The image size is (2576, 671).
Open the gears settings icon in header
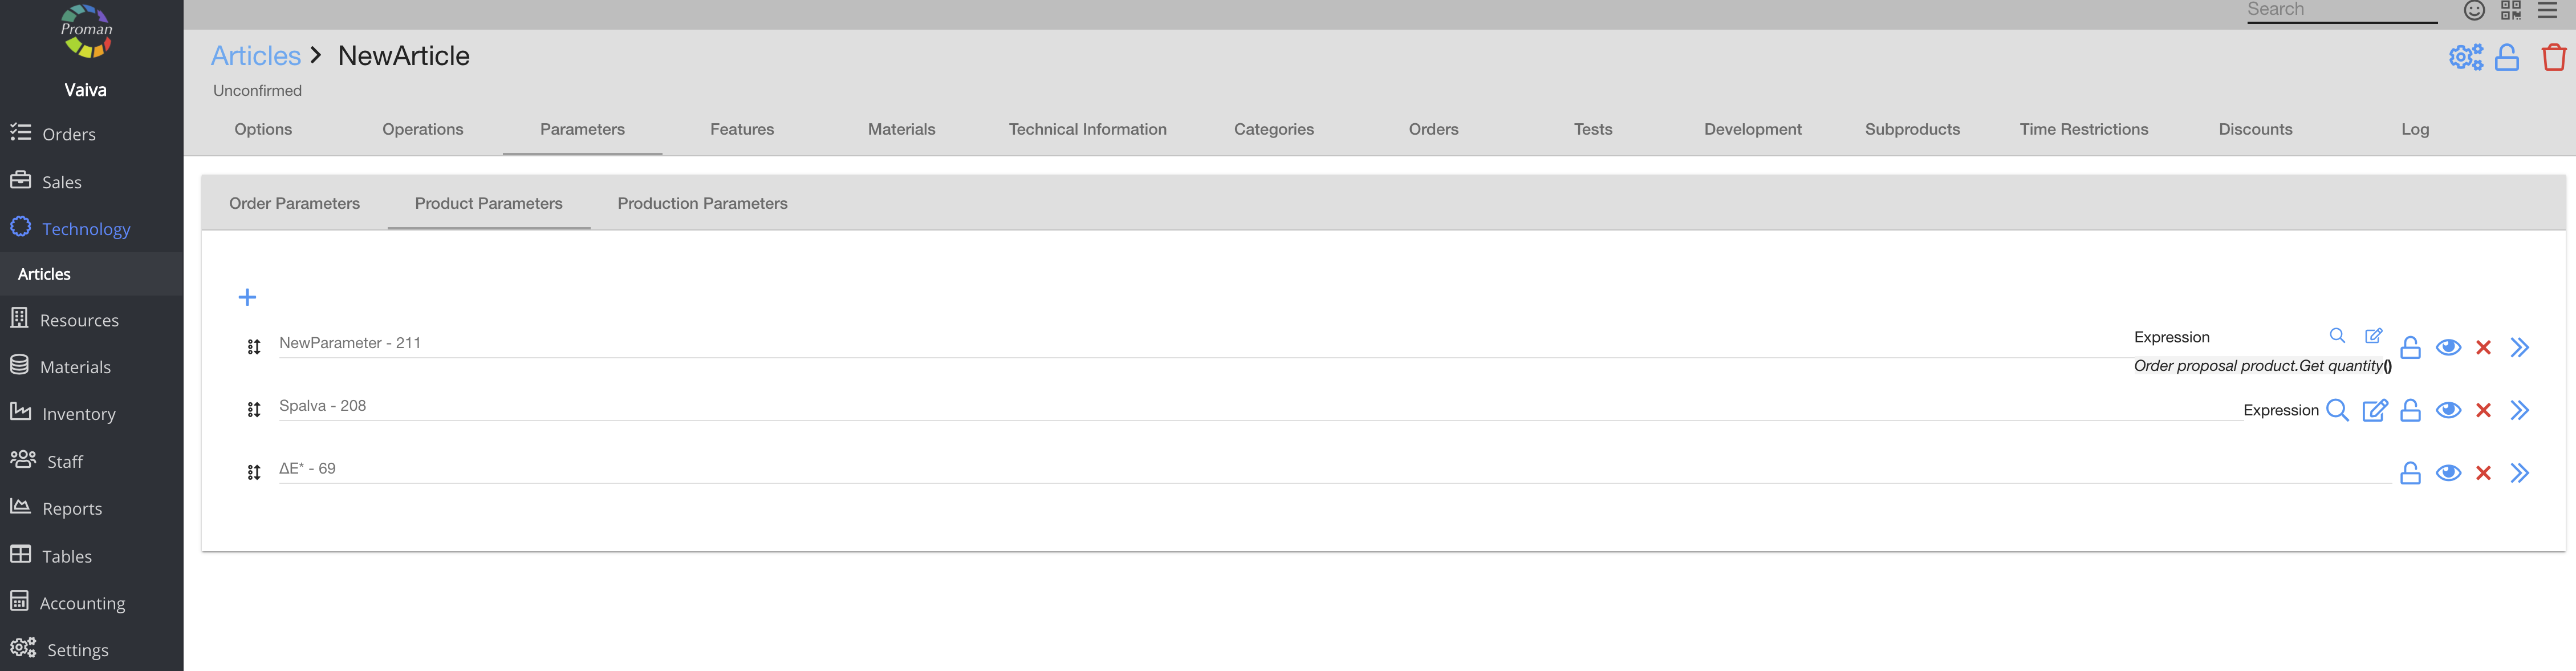[2465, 58]
